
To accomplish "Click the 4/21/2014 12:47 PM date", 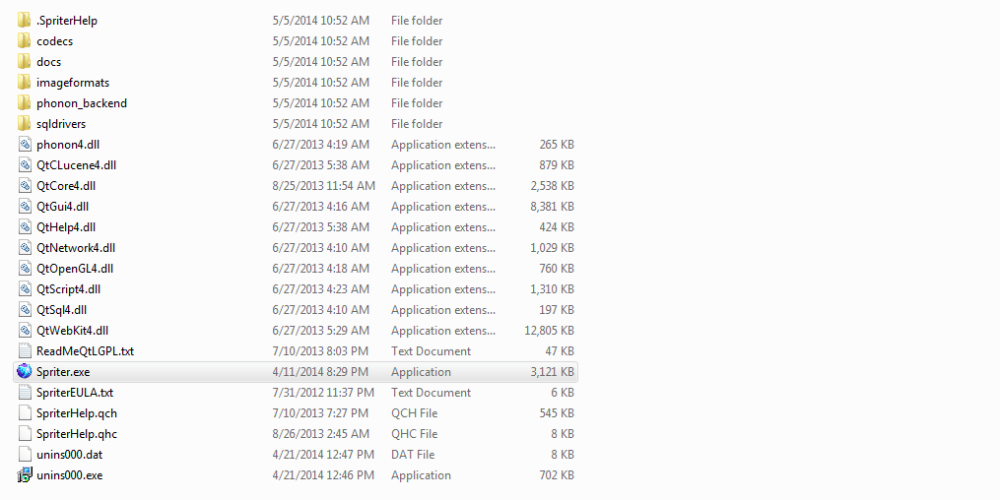I will [323, 455].
